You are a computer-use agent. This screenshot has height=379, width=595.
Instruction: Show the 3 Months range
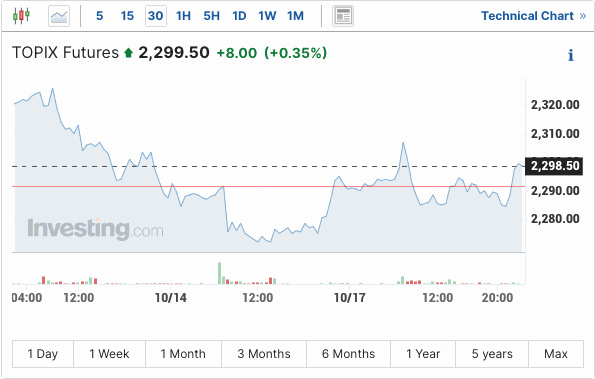264,354
